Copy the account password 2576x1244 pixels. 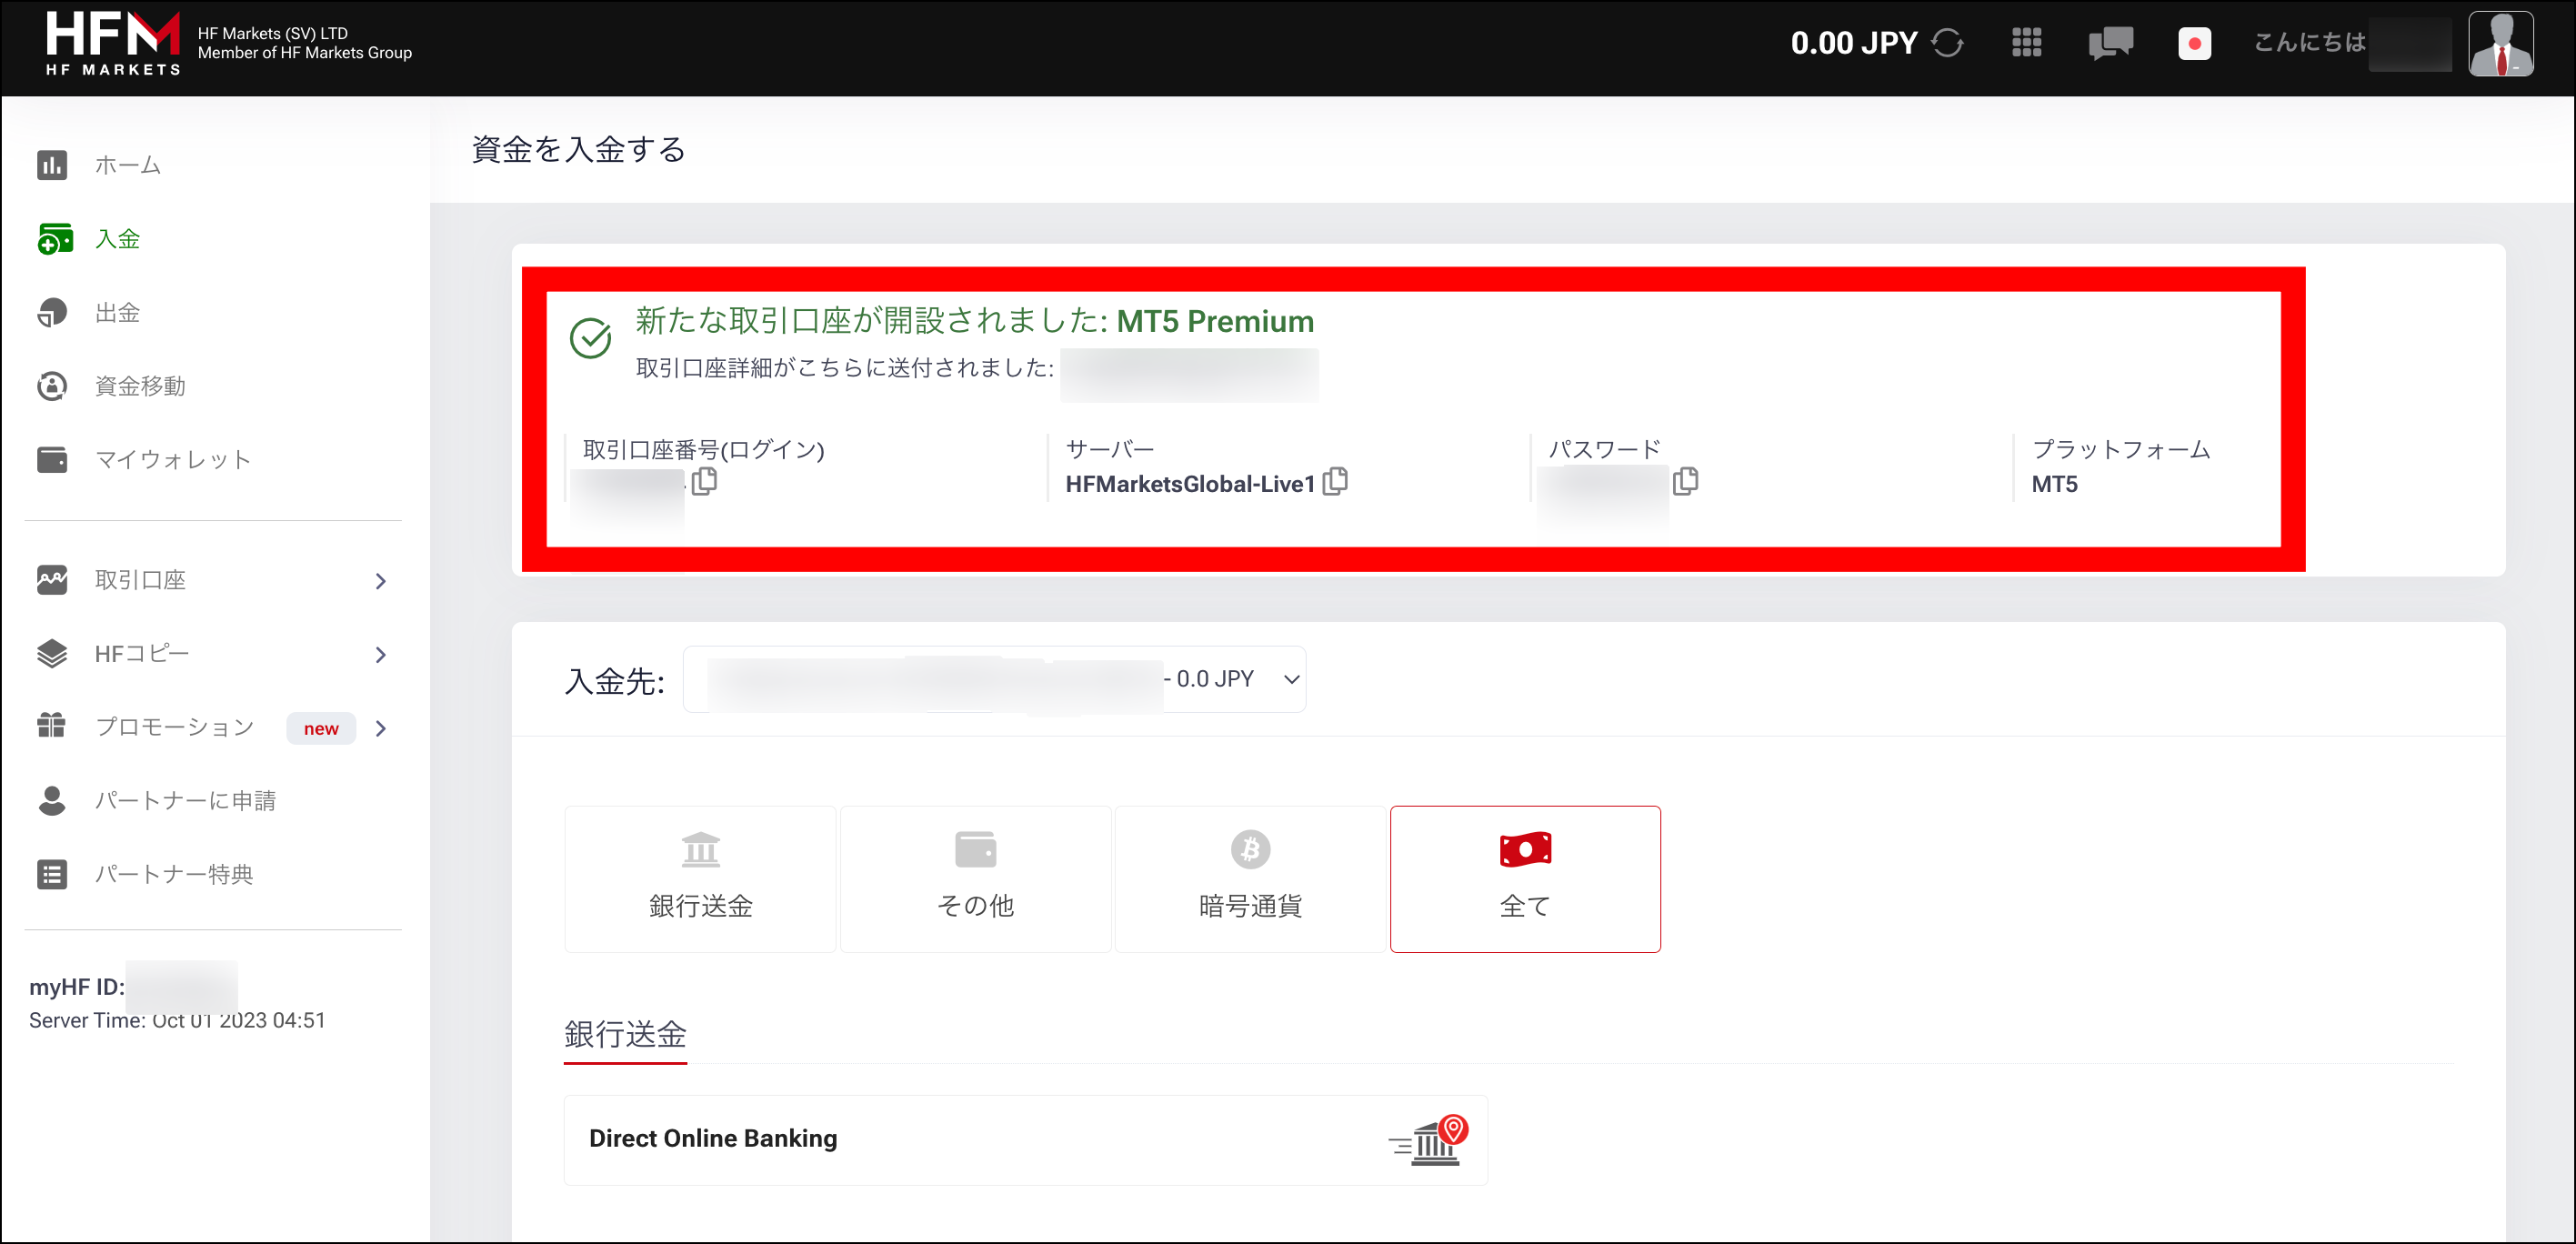click(1686, 482)
